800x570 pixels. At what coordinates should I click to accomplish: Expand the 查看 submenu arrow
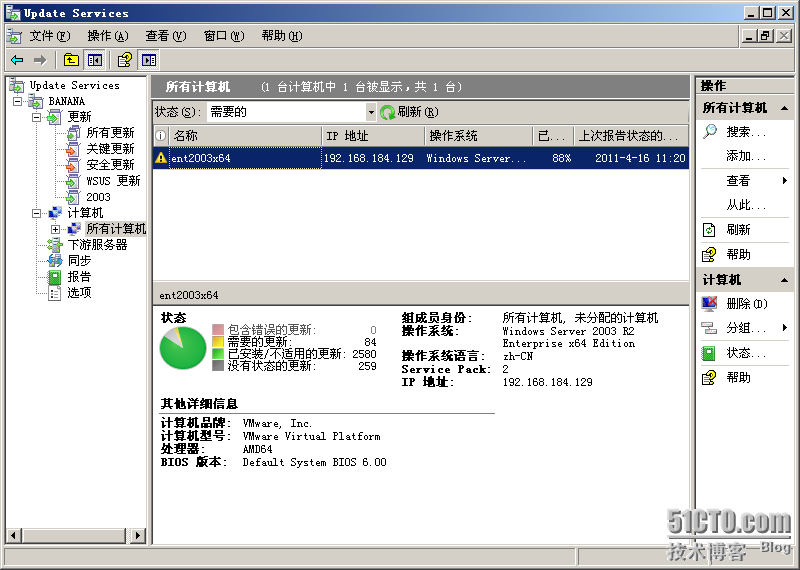pos(785,181)
